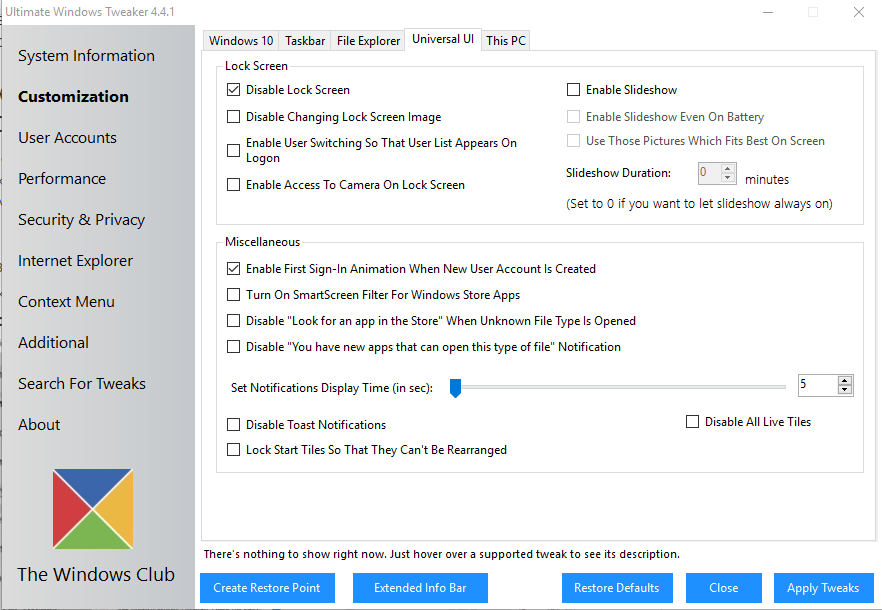Uncheck Disable Lock Screen

pos(233,89)
